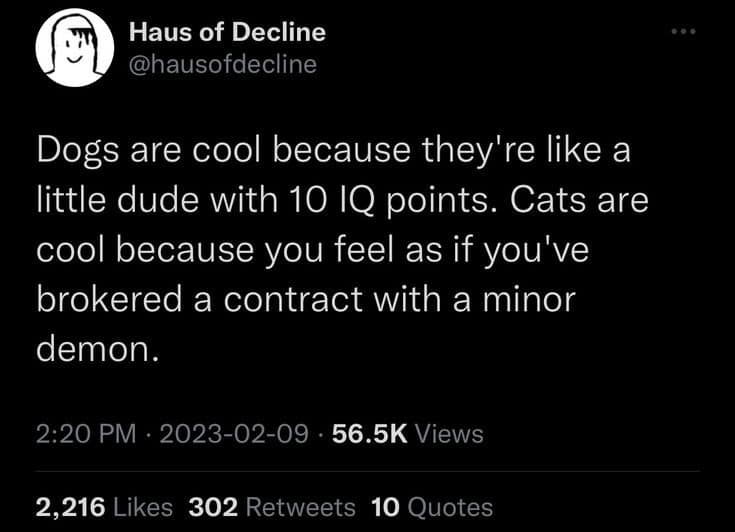The height and width of the screenshot is (532, 735).
Task: Click the phrase "you feel as if you've"
Action: [450, 249]
